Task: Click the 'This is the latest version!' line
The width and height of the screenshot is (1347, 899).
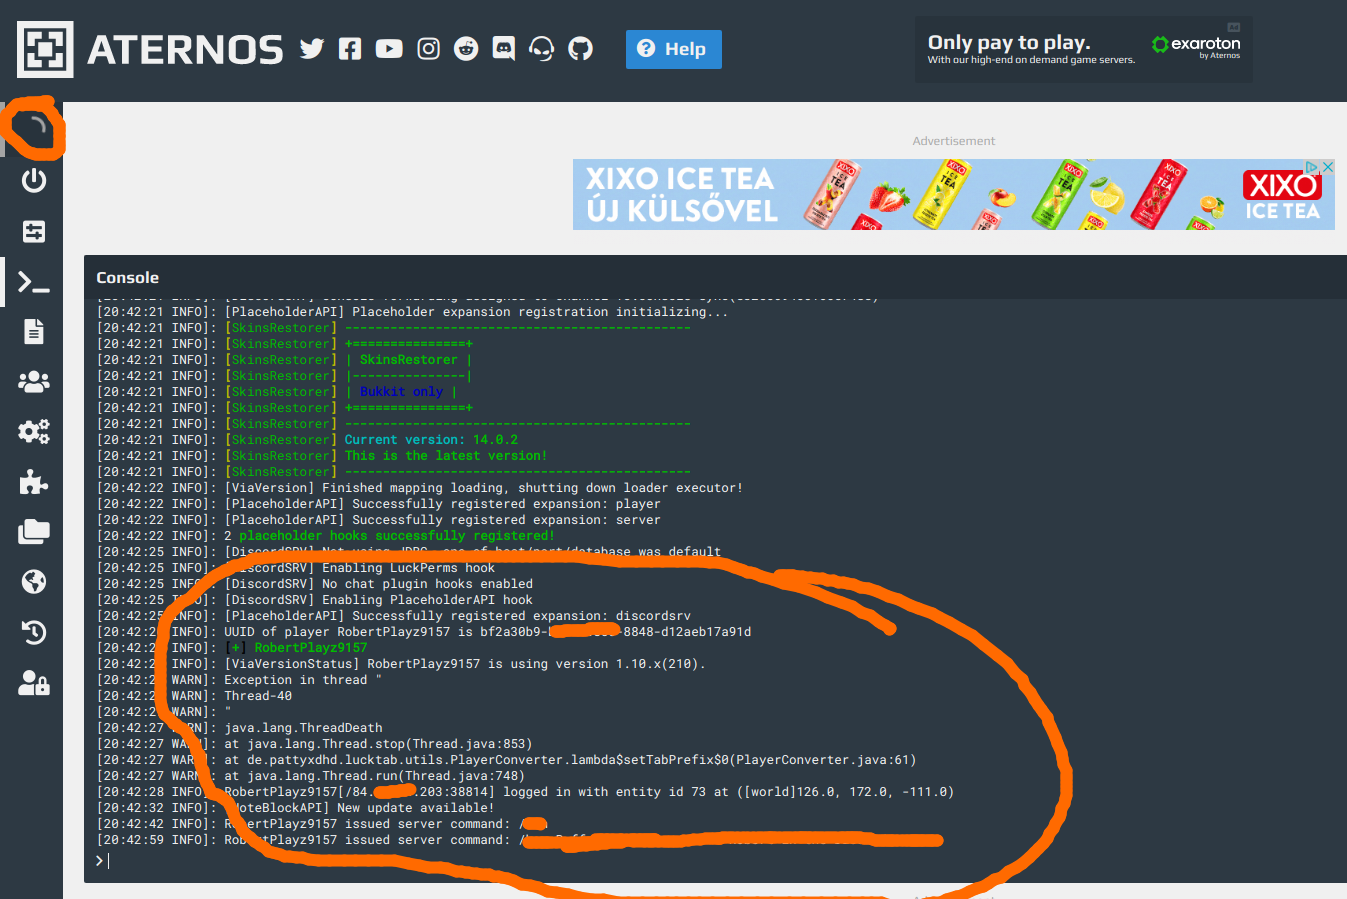Action: click(x=323, y=456)
